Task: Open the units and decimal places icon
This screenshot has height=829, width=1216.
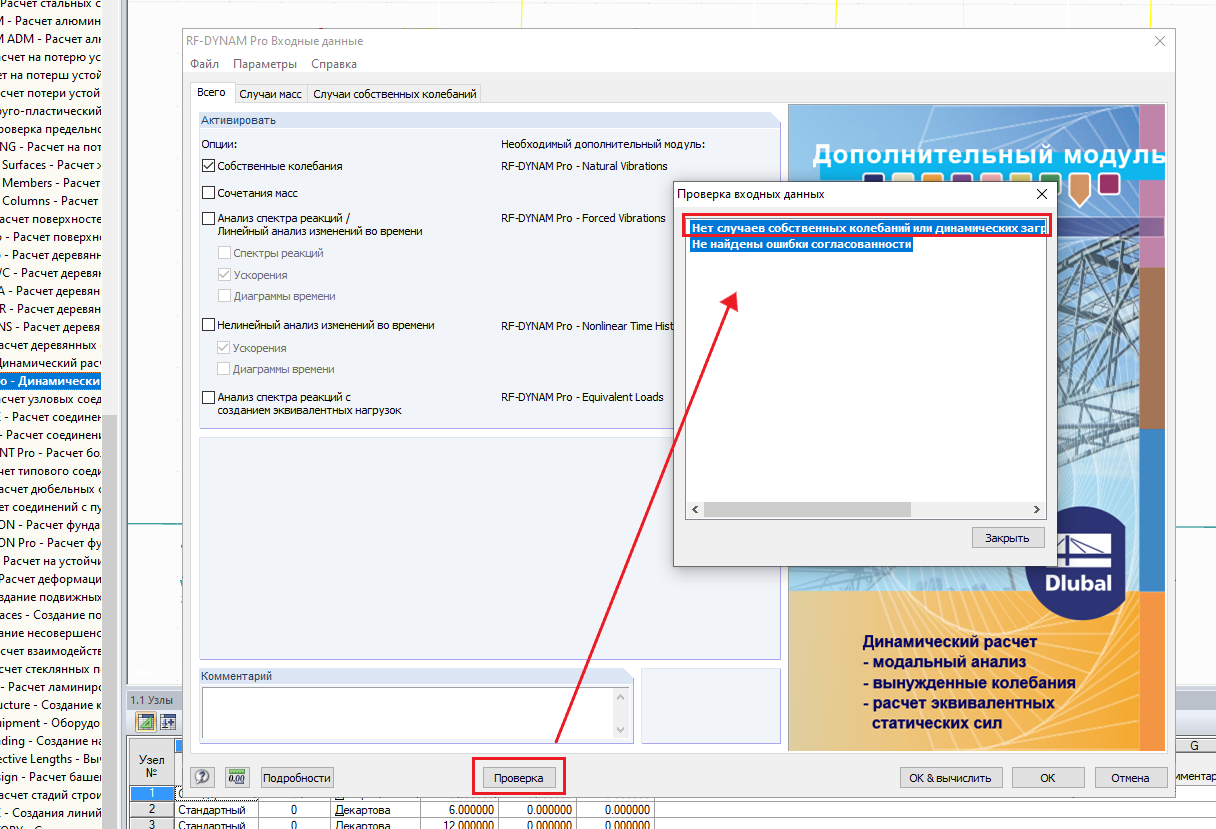Action: (237, 777)
